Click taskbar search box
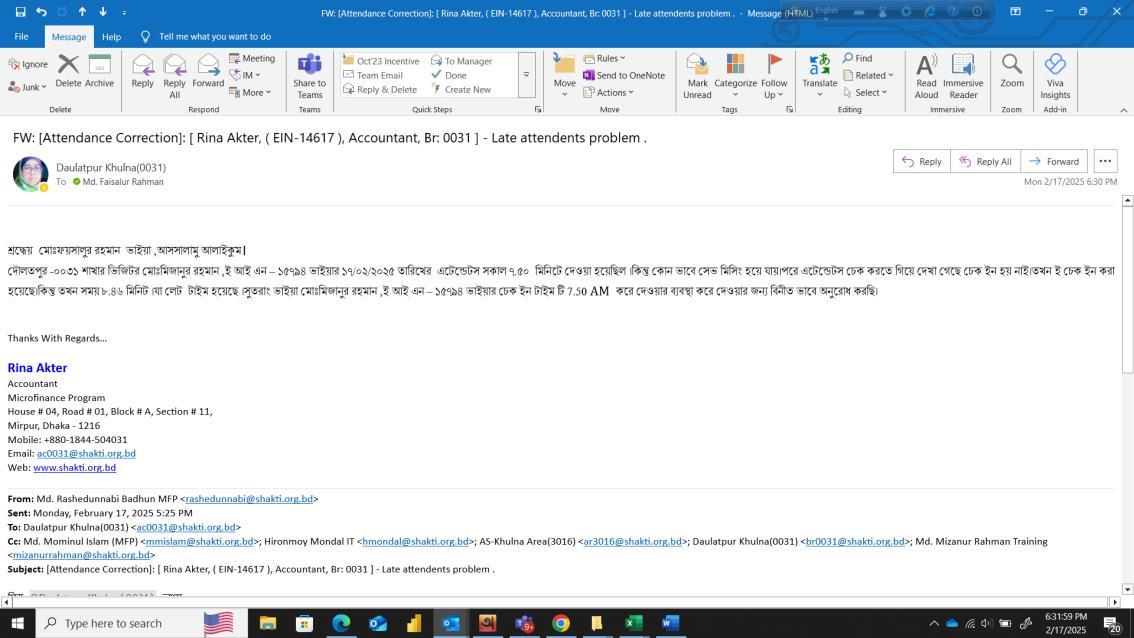 tap(141, 623)
